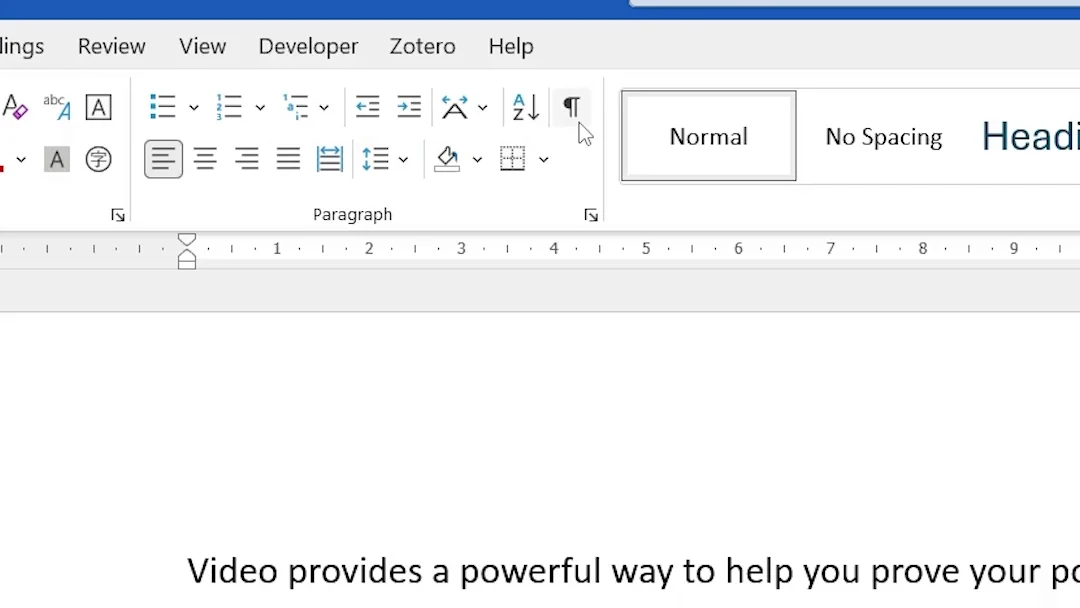1080x608 pixels.
Task: Click the word "powerful" in document
Action: tap(530, 571)
